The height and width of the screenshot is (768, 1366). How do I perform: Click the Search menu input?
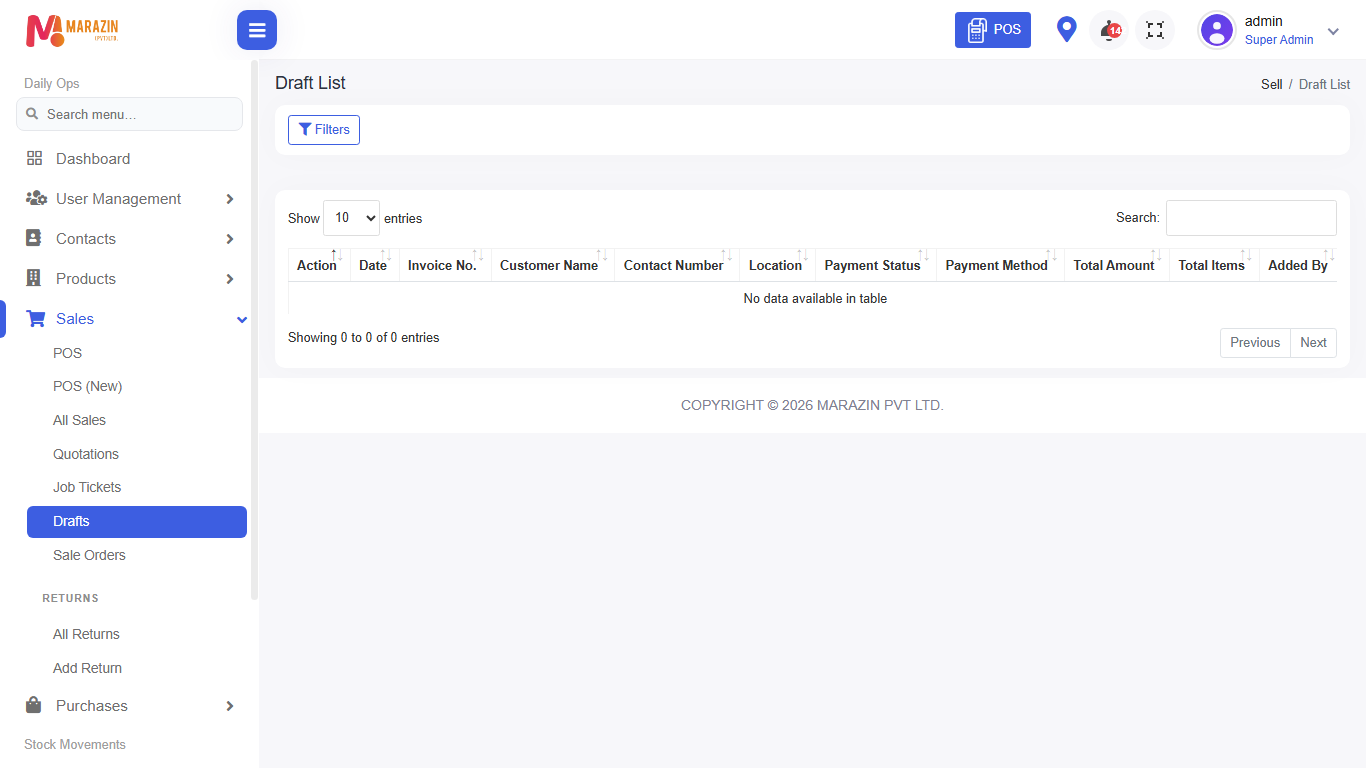[x=129, y=114]
